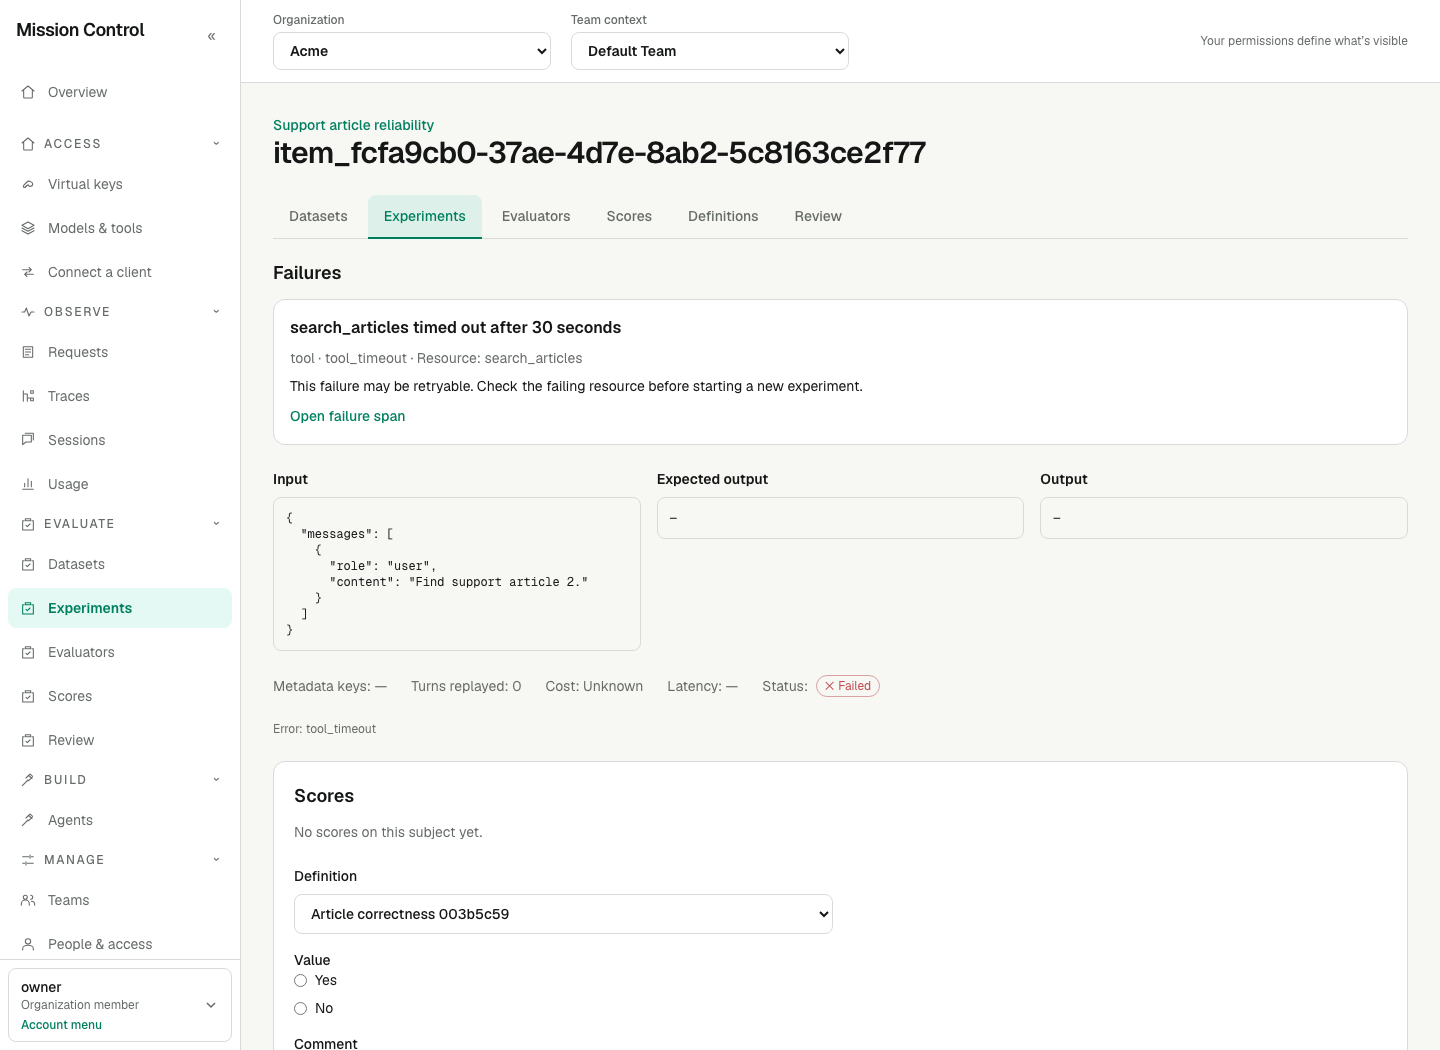
Task: Click the sidebar Review clipboard icon
Action: pos(28,740)
